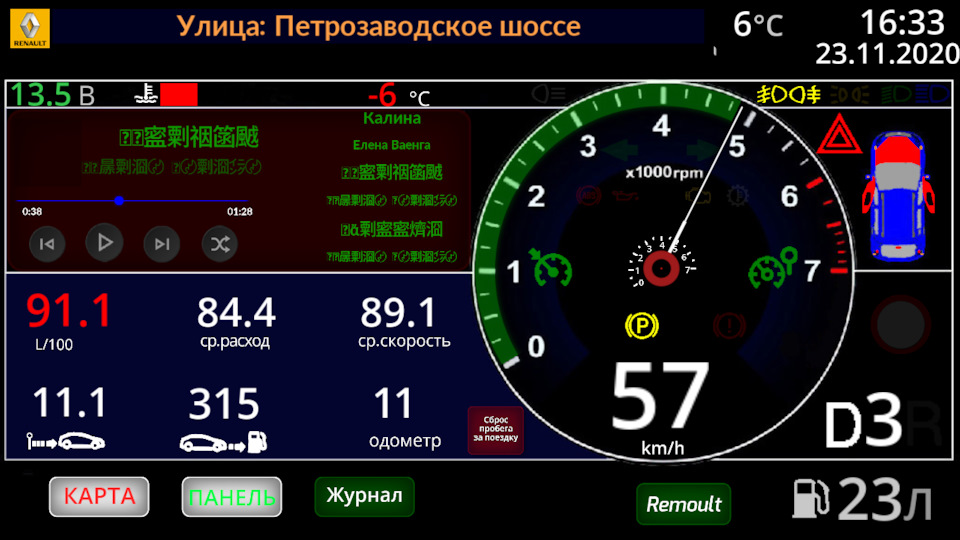Viewport: 960px width, 540px height.
Task: Skip to next track
Action: 162,244
